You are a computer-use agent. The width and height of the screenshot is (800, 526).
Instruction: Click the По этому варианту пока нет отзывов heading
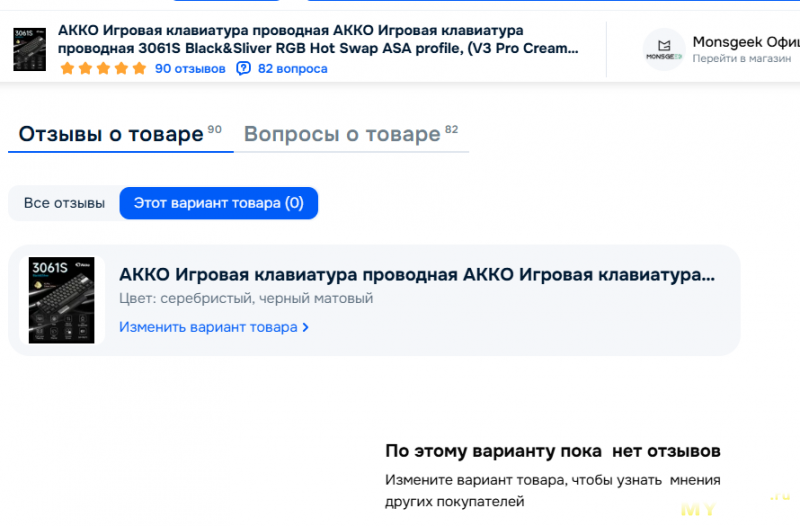553,451
